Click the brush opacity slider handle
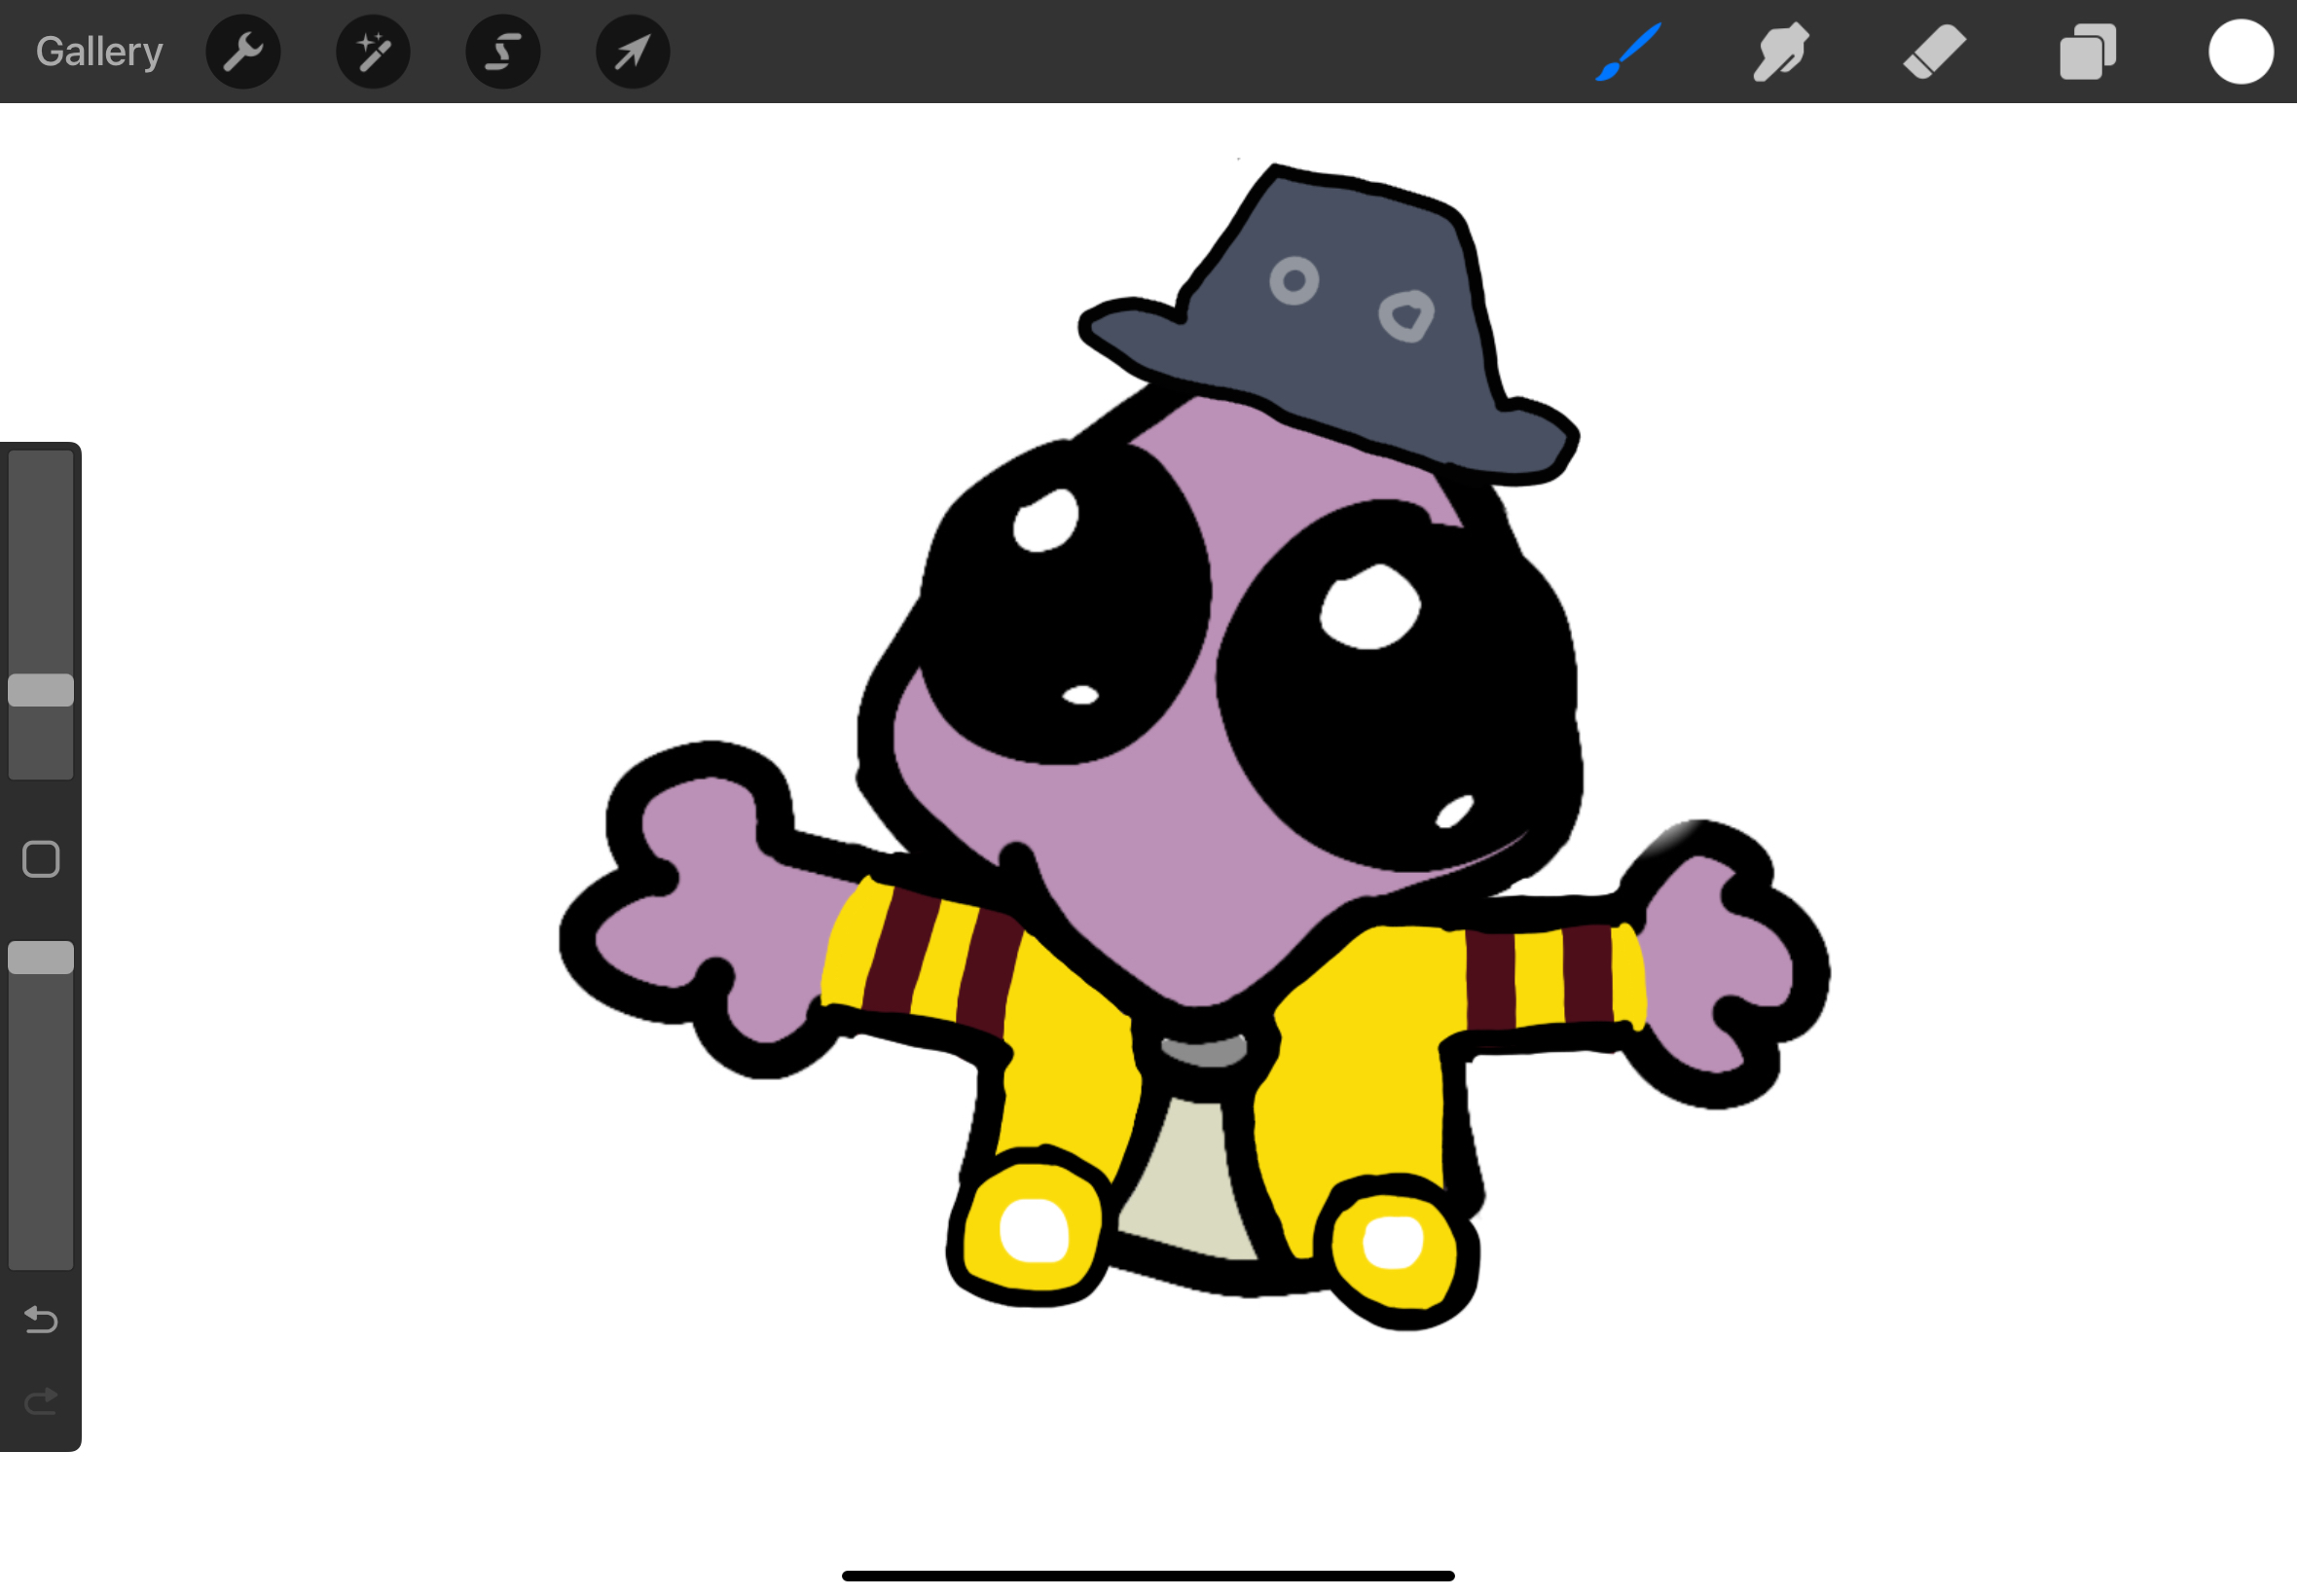The image size is (2297, 1596). tap(41, 957)
